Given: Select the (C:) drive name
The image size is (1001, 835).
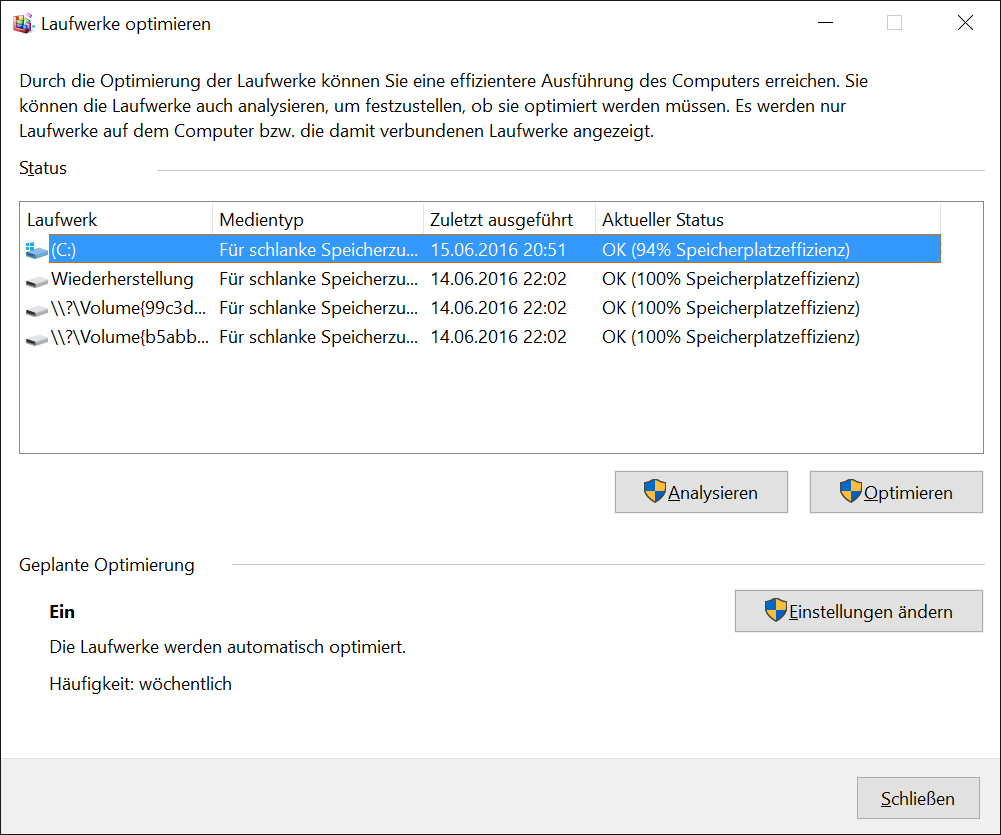Looking at the screenshot, I should click(63, 250).
